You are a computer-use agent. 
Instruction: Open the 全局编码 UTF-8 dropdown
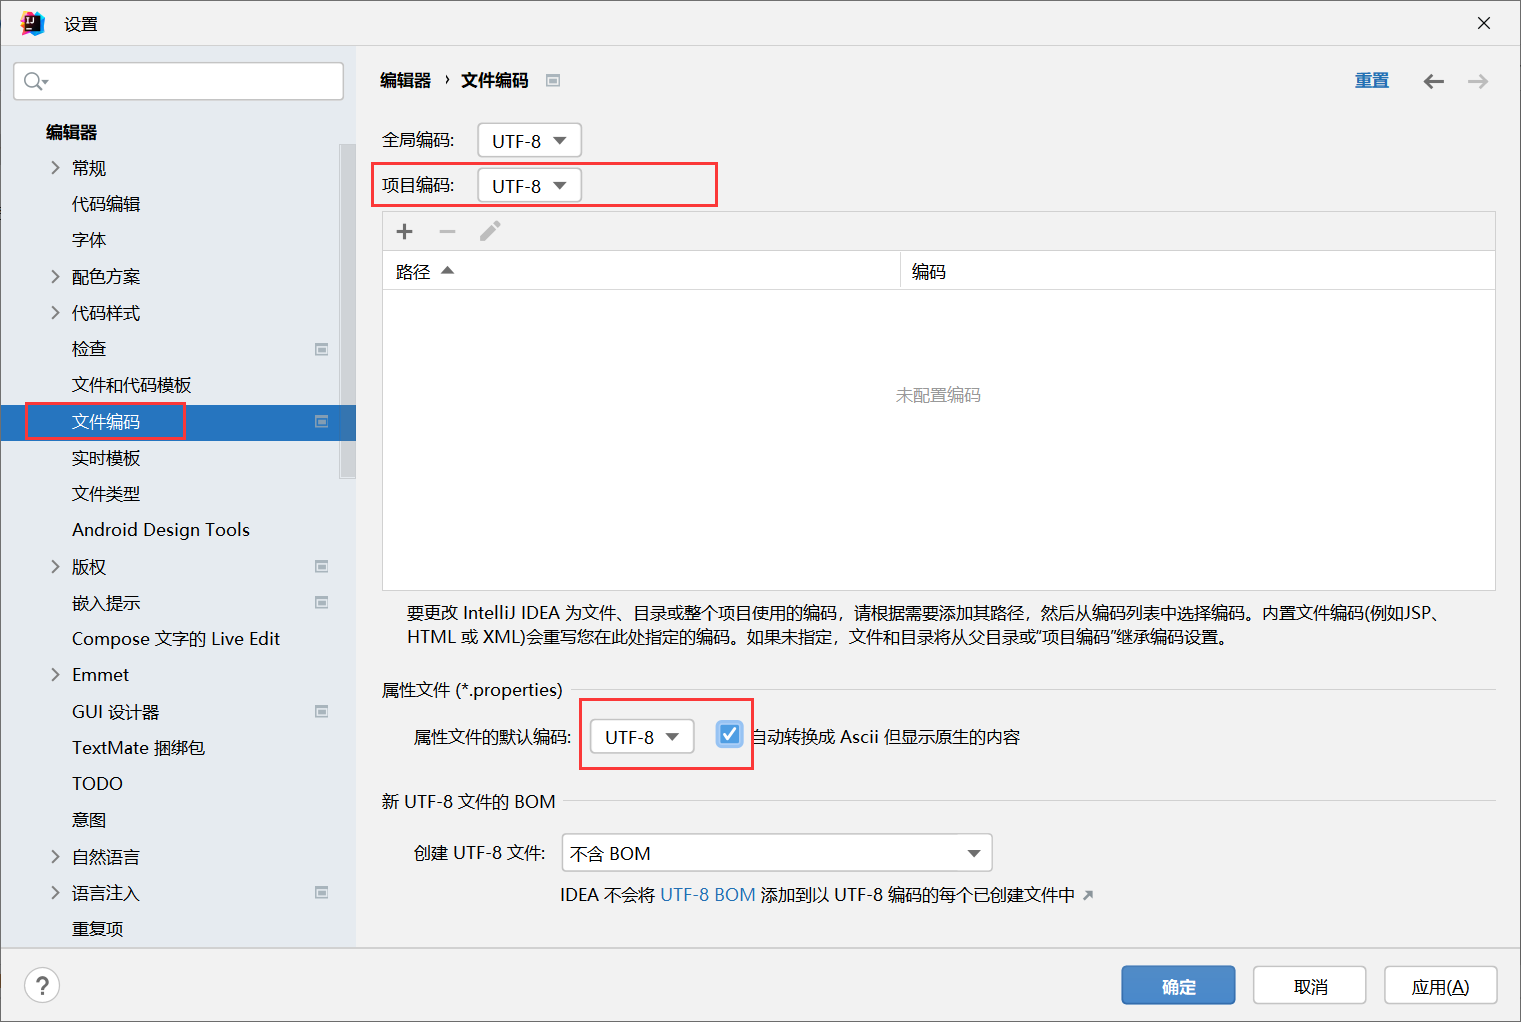(x=529, y=140)
